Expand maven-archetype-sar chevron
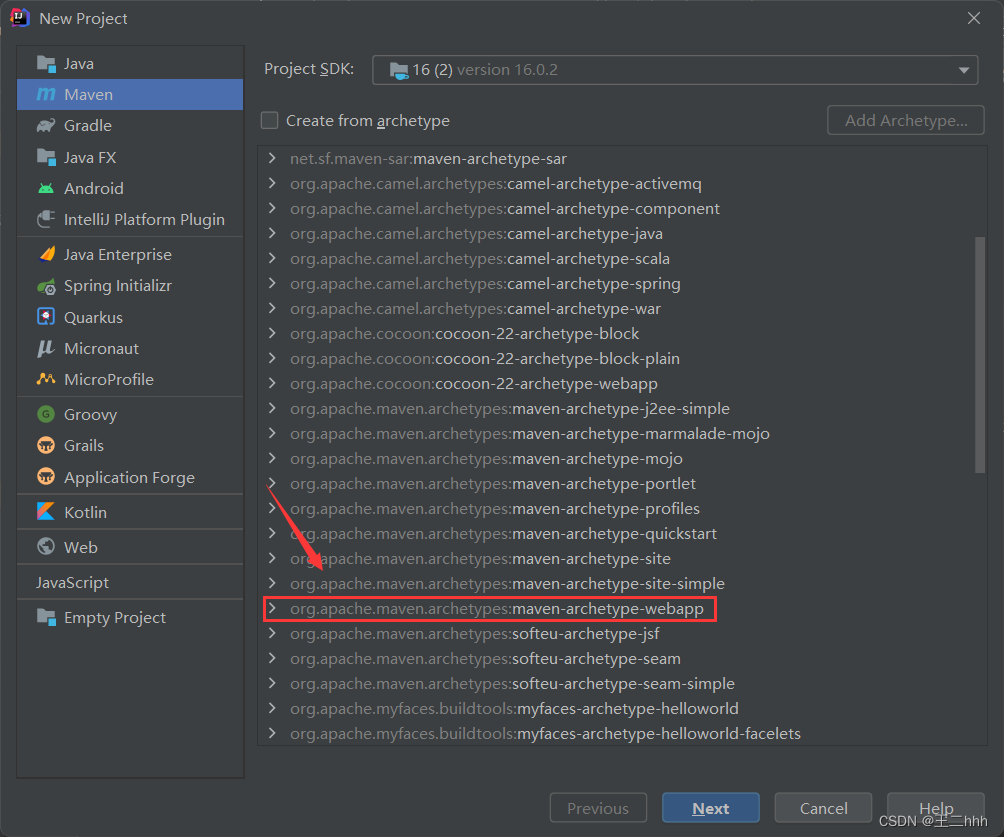The width and height of the screenshot is (1004, 837). pyautogui.click(x=272, y=158)
